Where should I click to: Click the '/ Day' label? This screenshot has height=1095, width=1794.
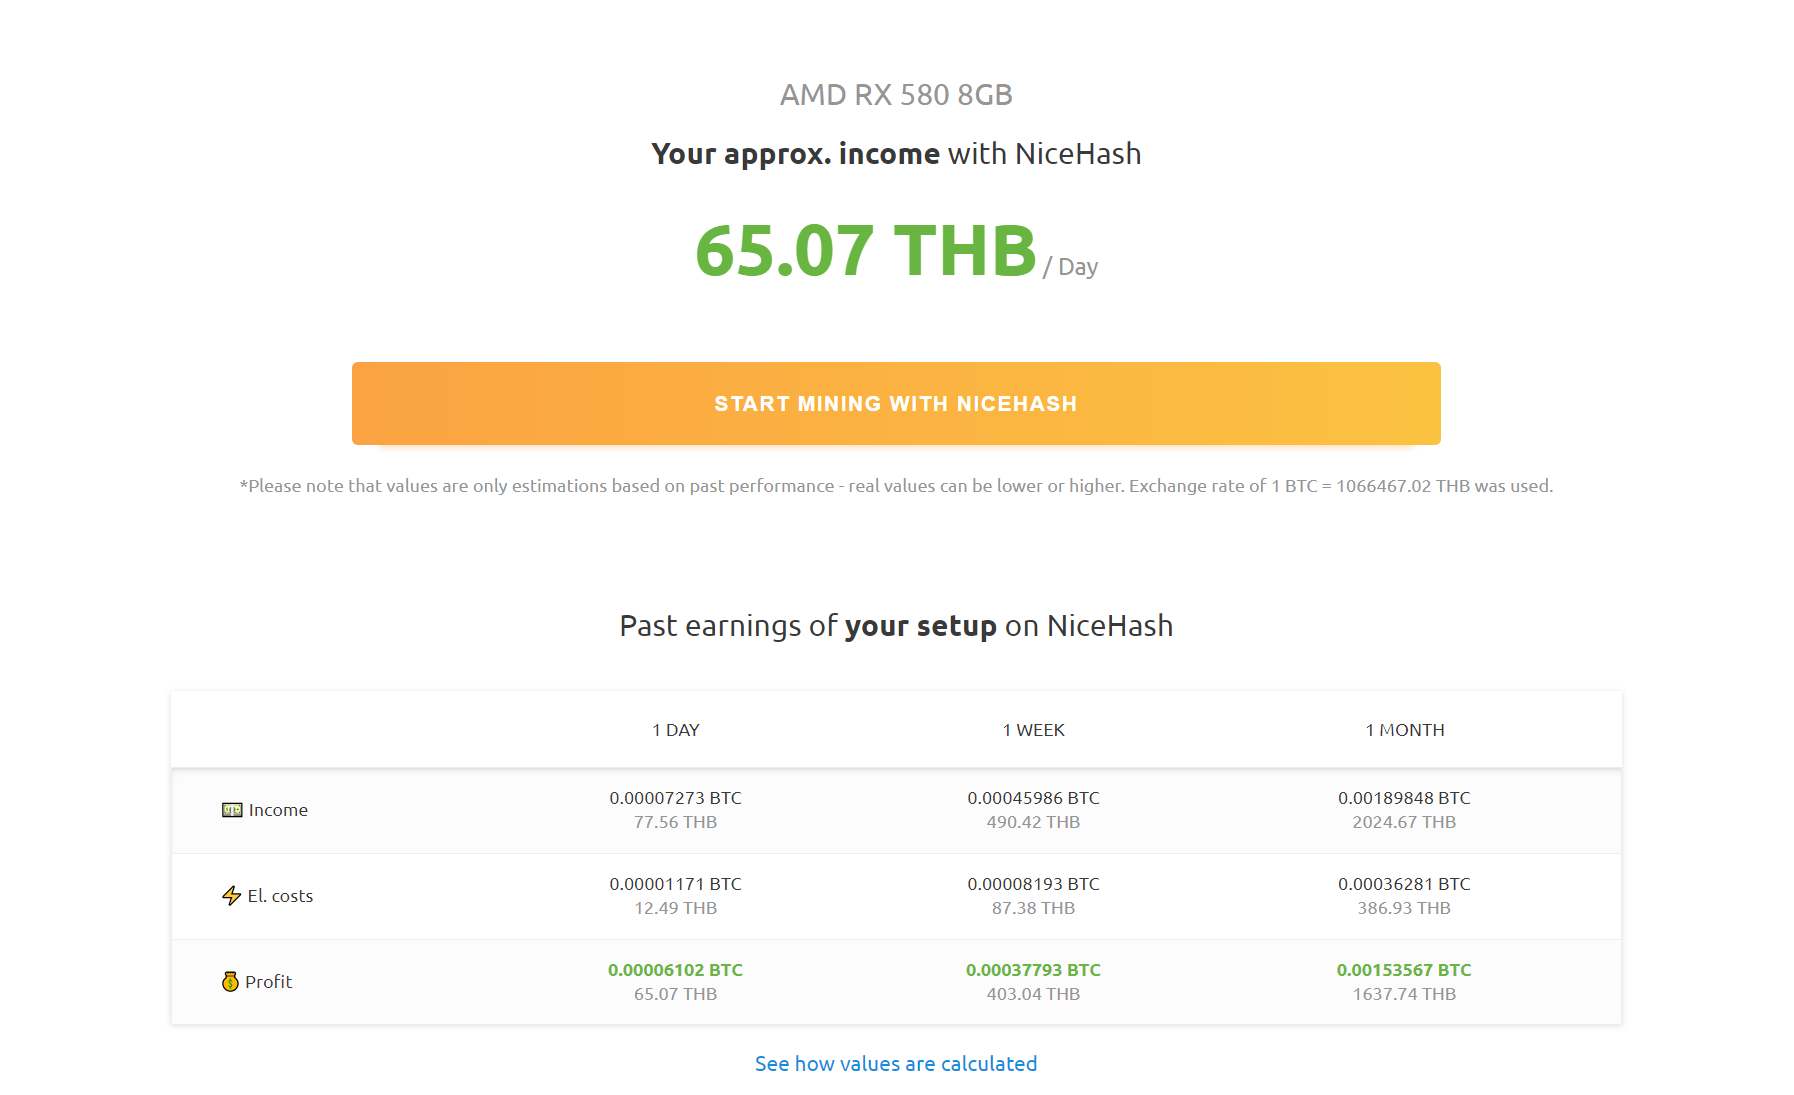coord(1071,267)
